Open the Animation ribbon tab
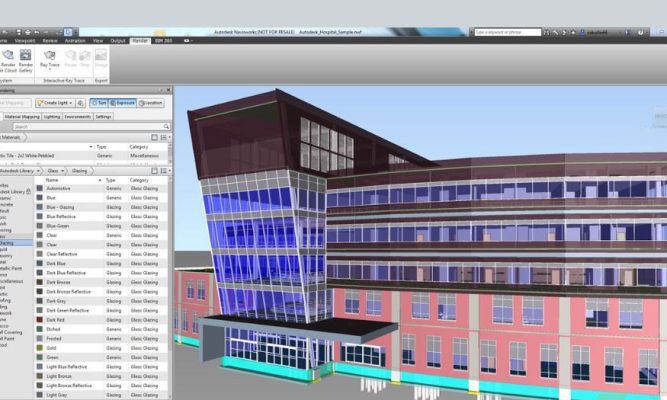667x400 pixels. click(x=75, y=41)
